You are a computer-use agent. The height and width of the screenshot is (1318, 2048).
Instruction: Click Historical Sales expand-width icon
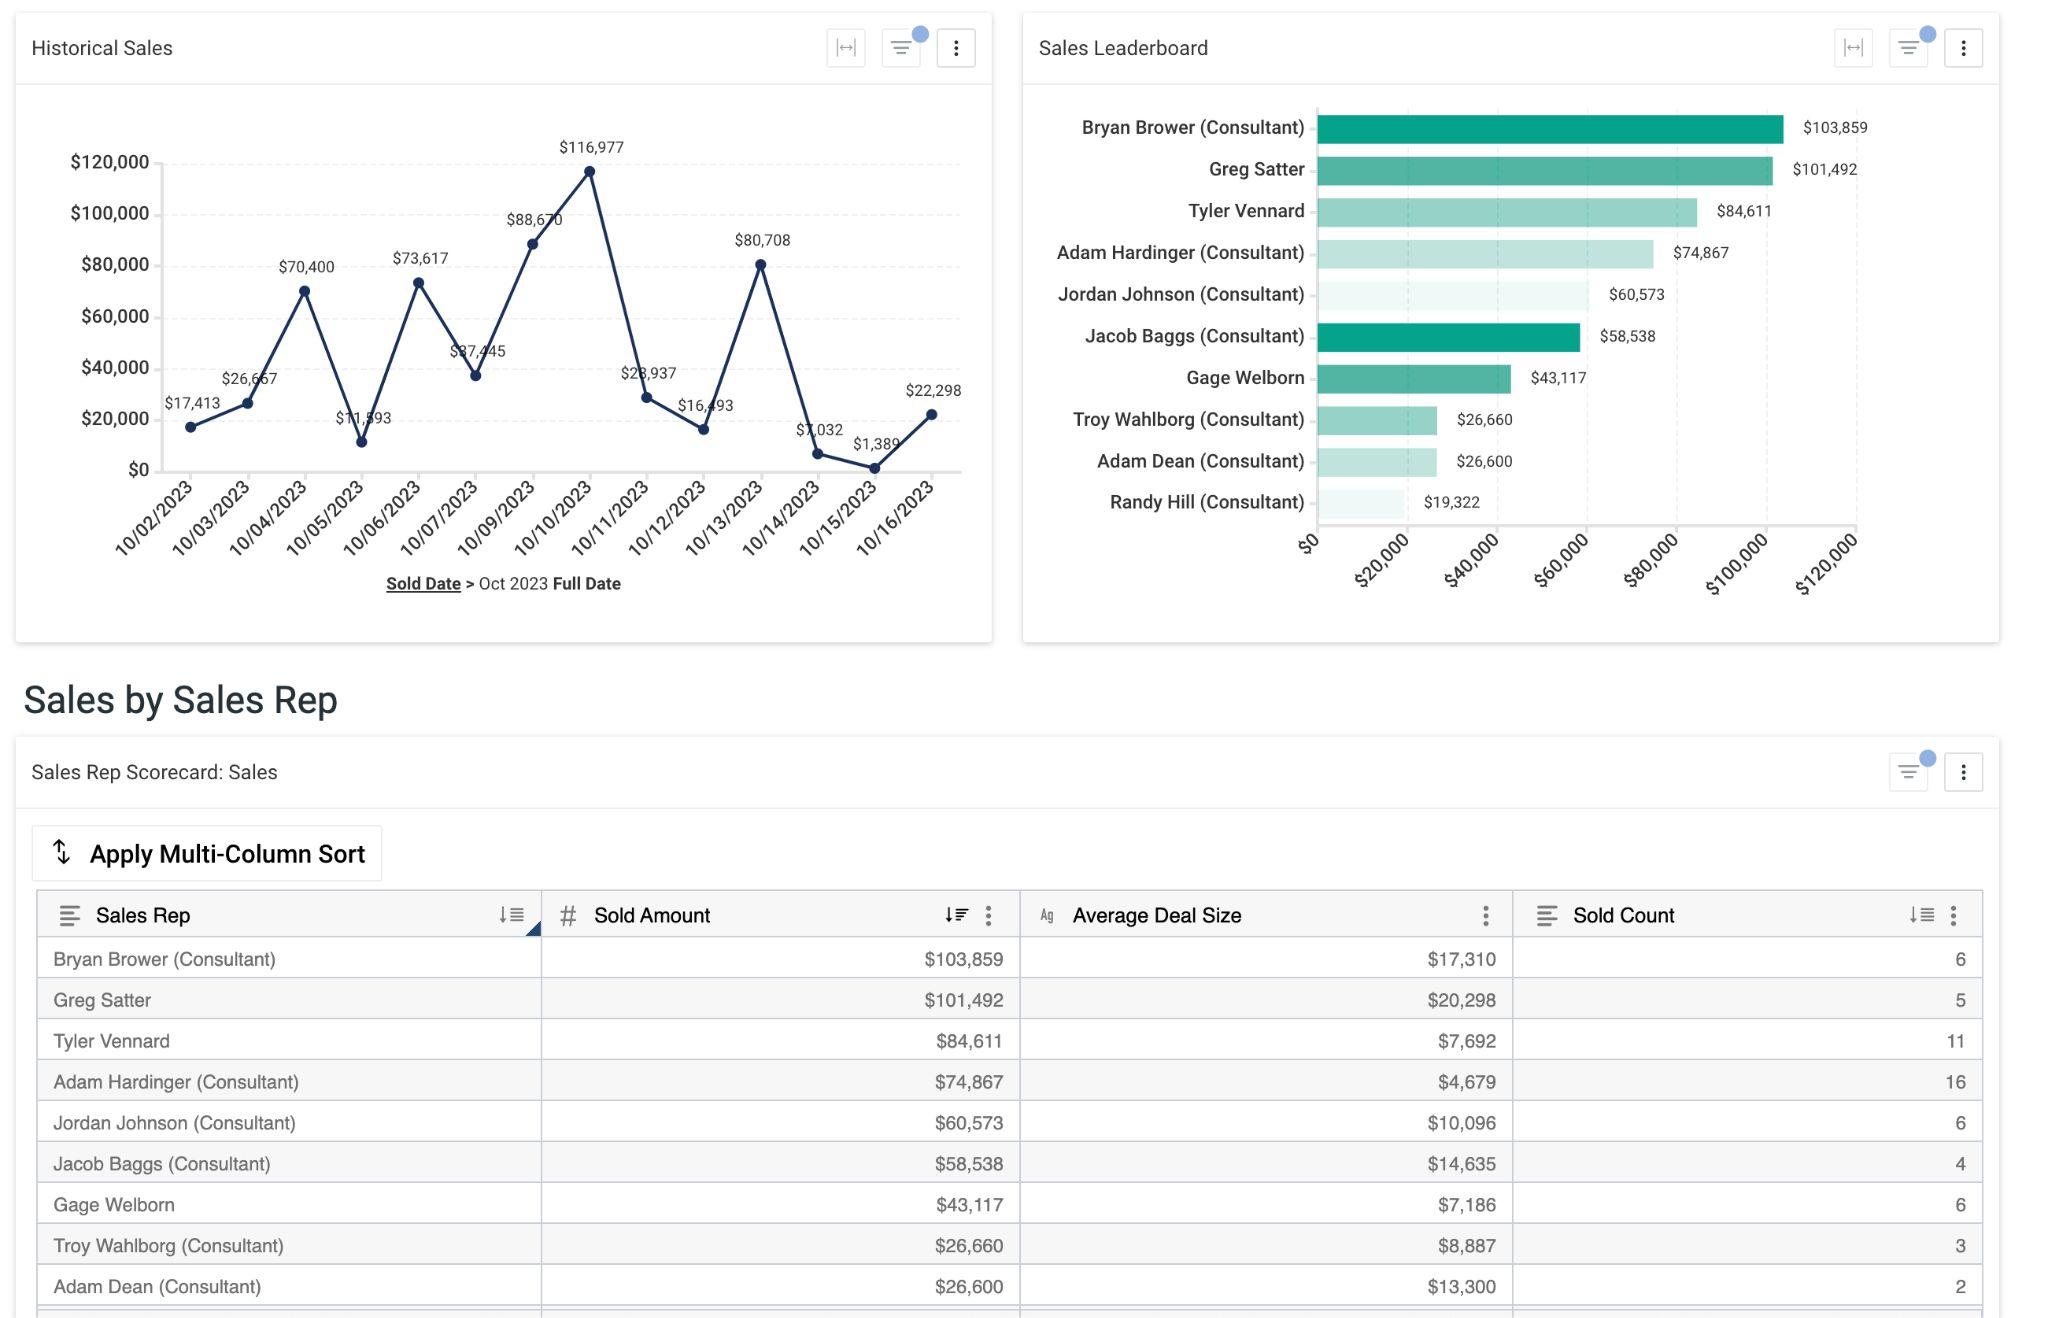[846, 48]
